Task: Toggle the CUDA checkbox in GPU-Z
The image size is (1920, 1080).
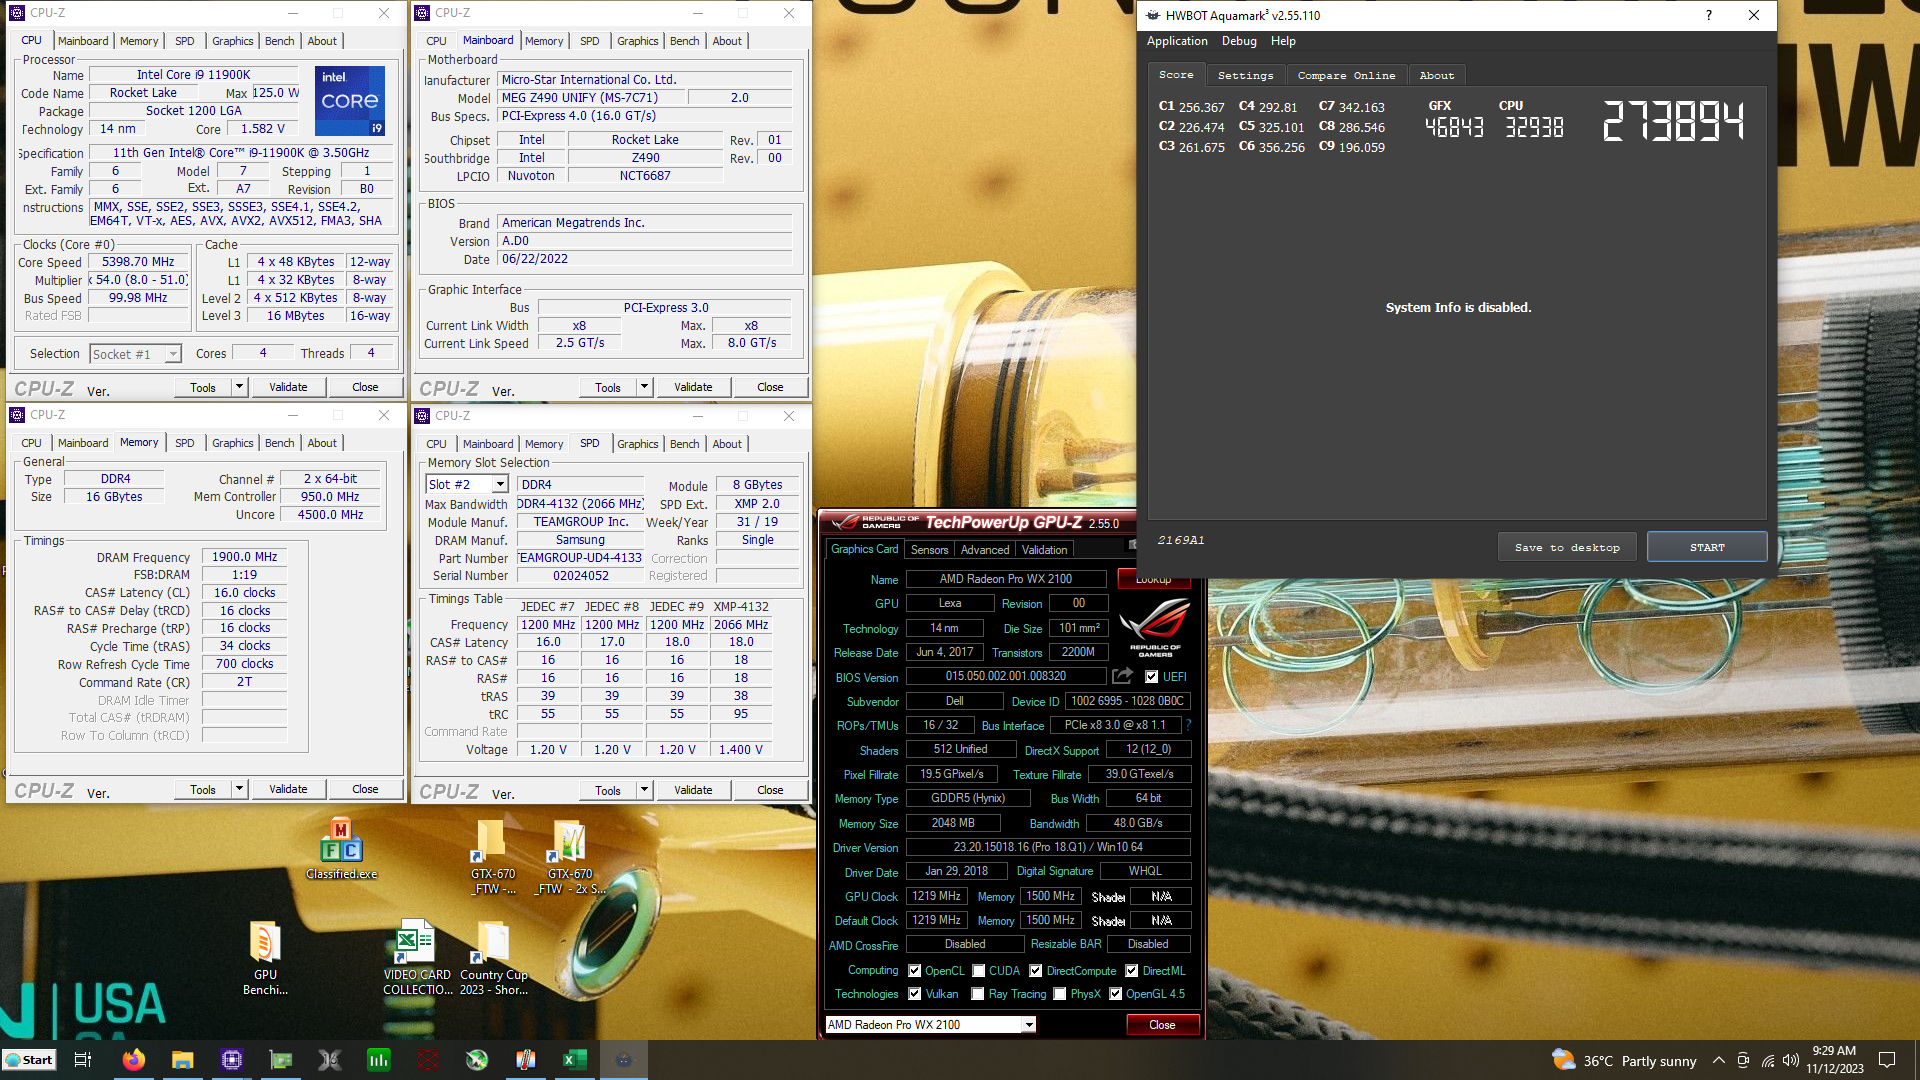Action: pyautogui.click(x=978, y=971)
